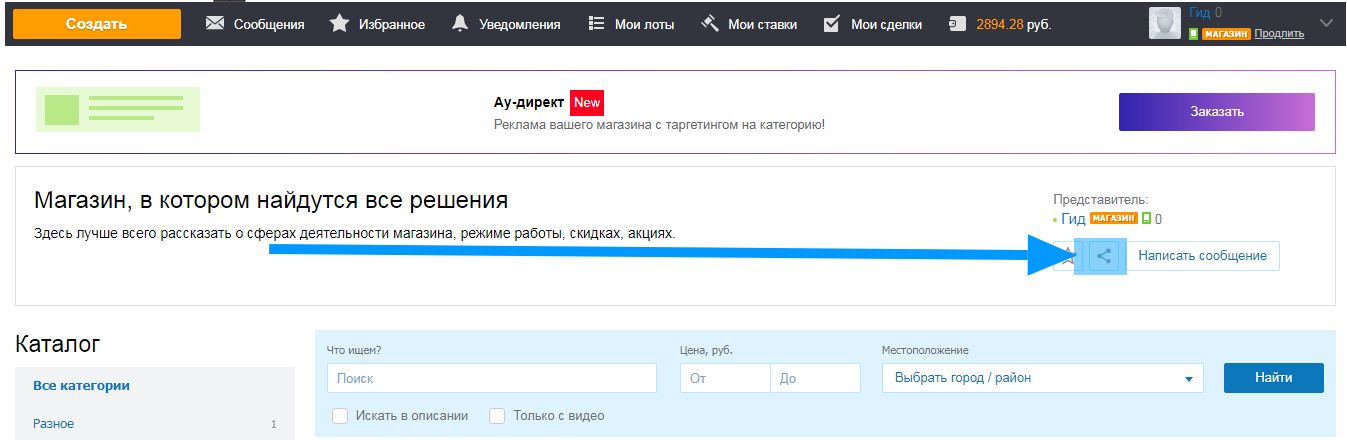
Task: Click the Каталог heading
Action: (58, 345)
